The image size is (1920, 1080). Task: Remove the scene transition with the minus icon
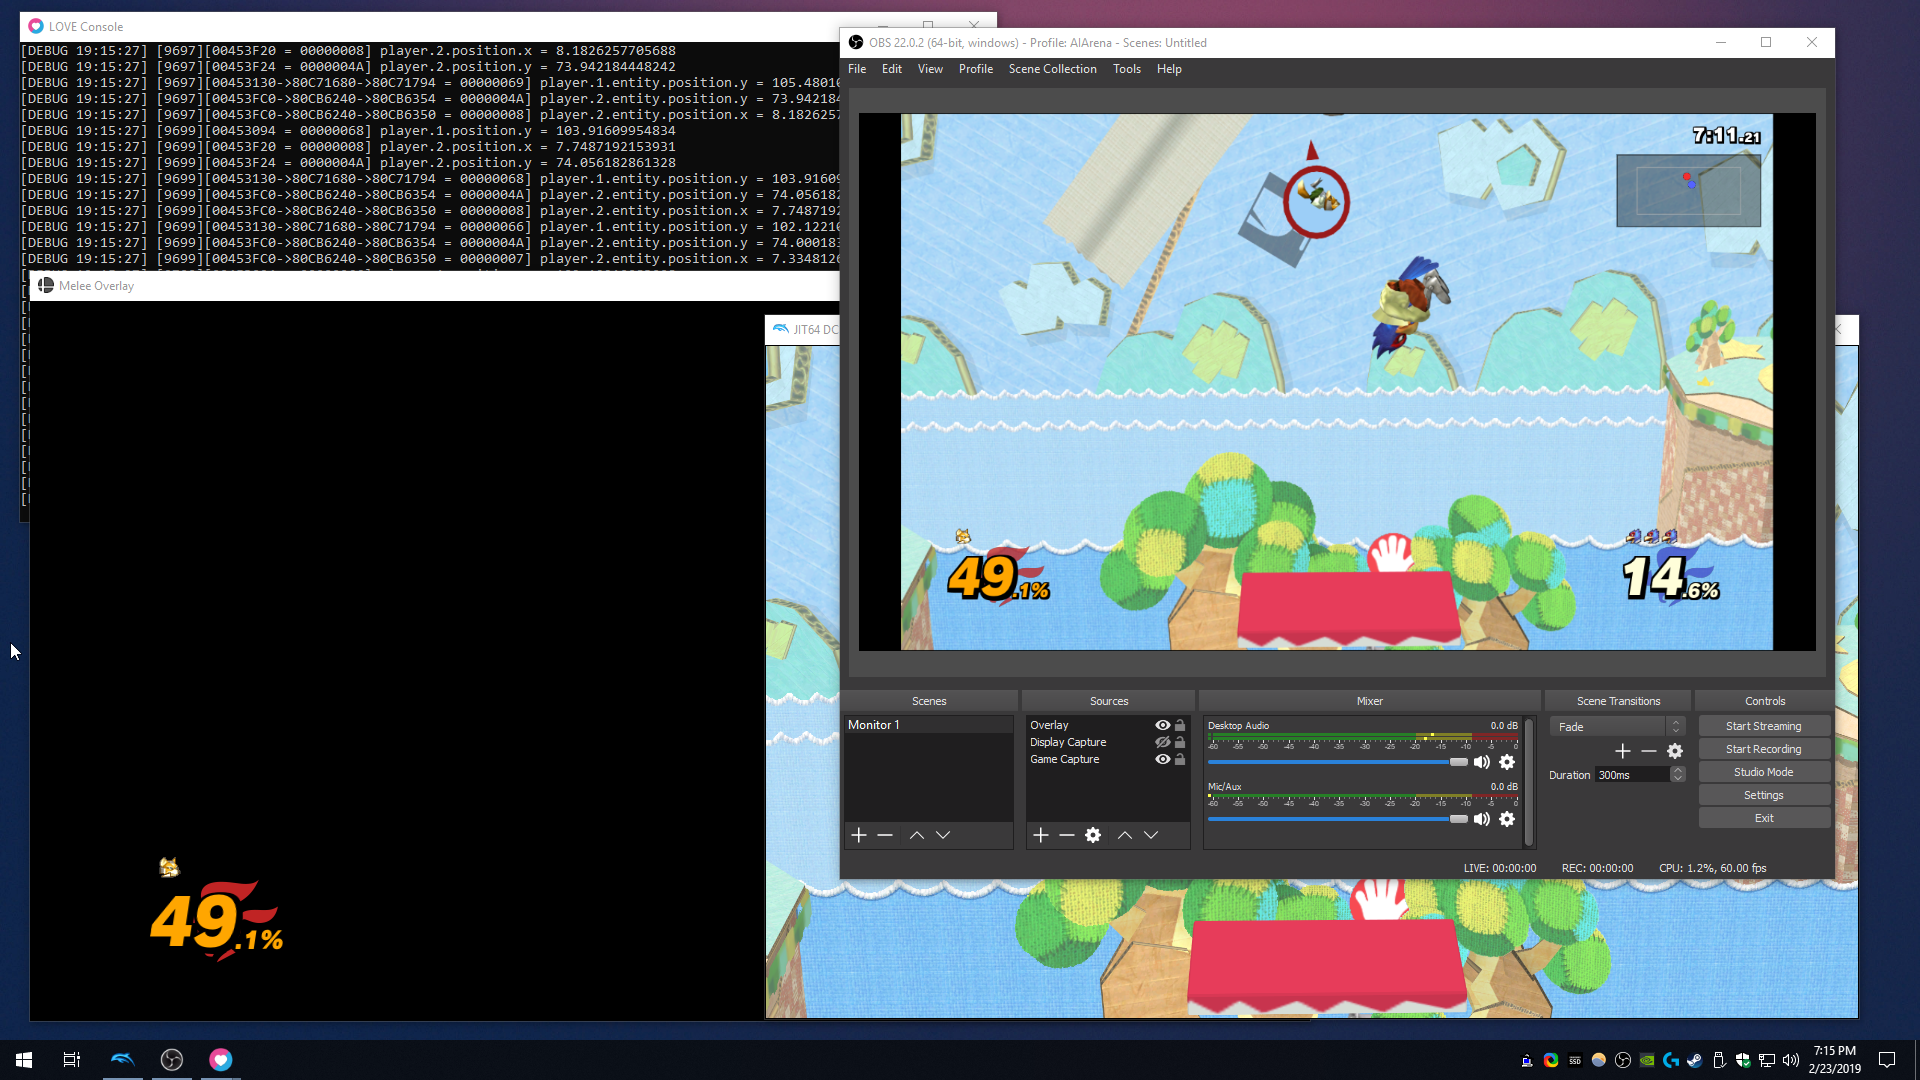(x=1649, y=751)
